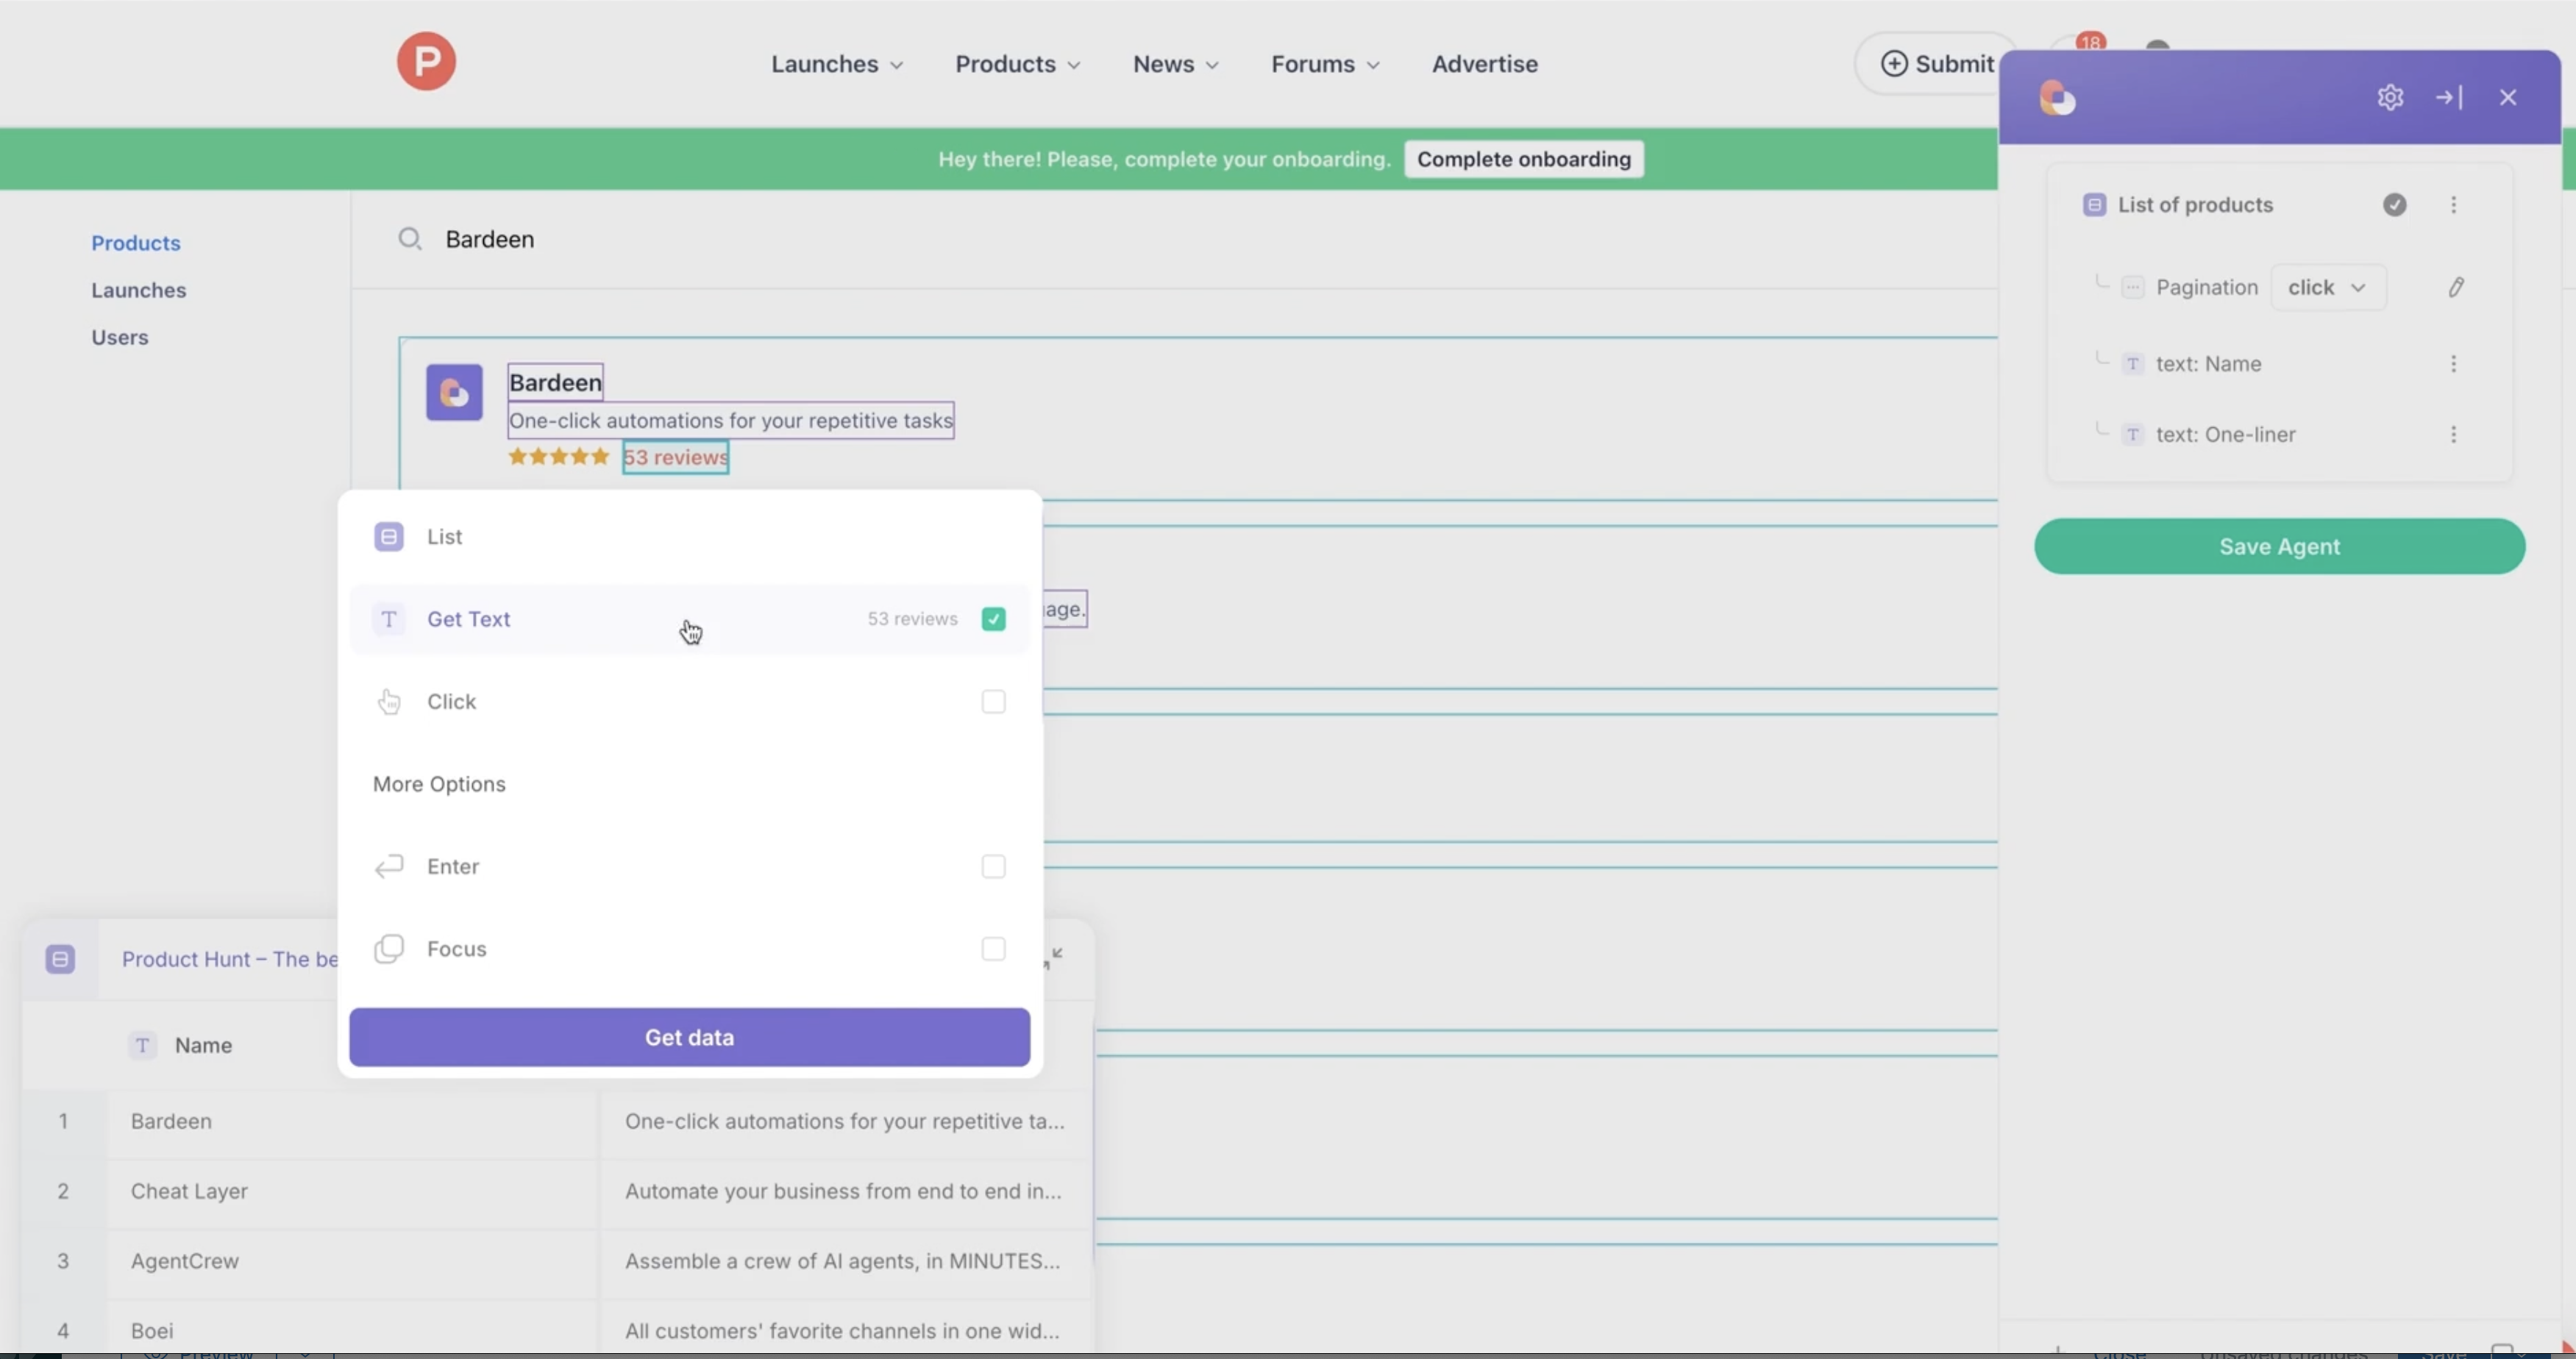Open the 53 reviews link
This screenshot has height=1359, width=2576.
pos(676,457)
